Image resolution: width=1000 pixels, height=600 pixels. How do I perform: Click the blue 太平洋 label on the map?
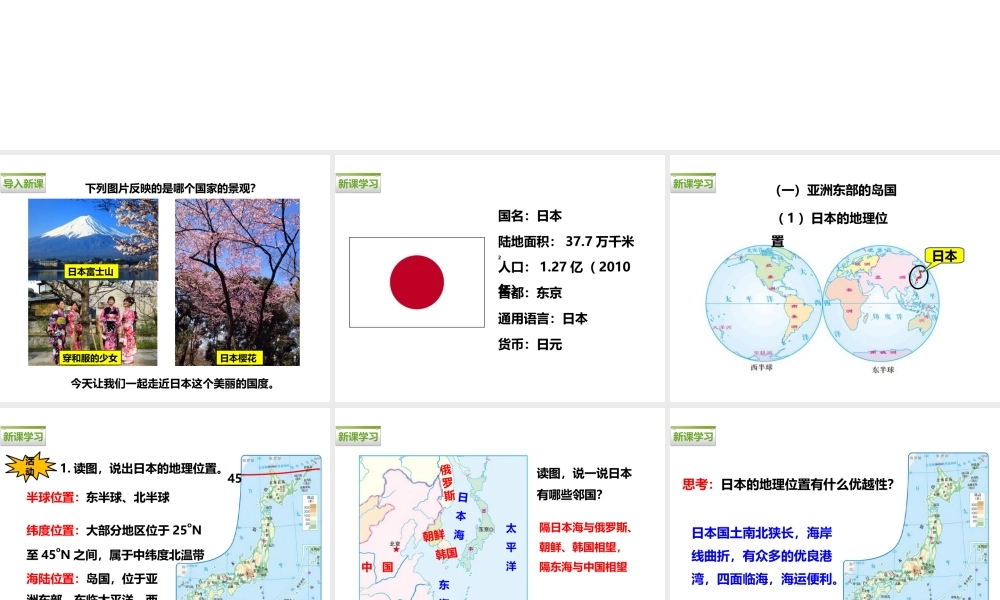pyautogui.click(x=511, y=547)
